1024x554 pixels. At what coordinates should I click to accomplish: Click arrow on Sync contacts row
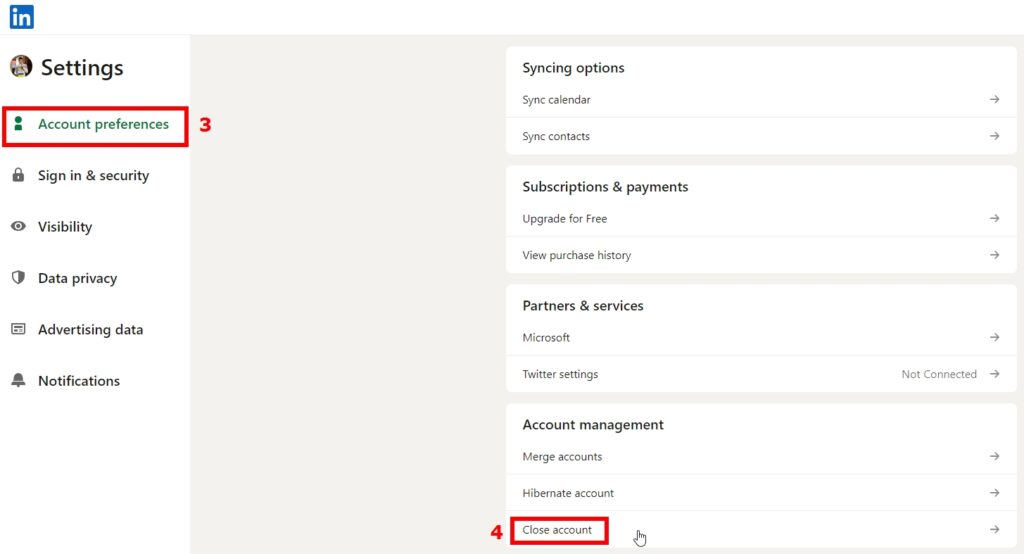click(994, 136)
